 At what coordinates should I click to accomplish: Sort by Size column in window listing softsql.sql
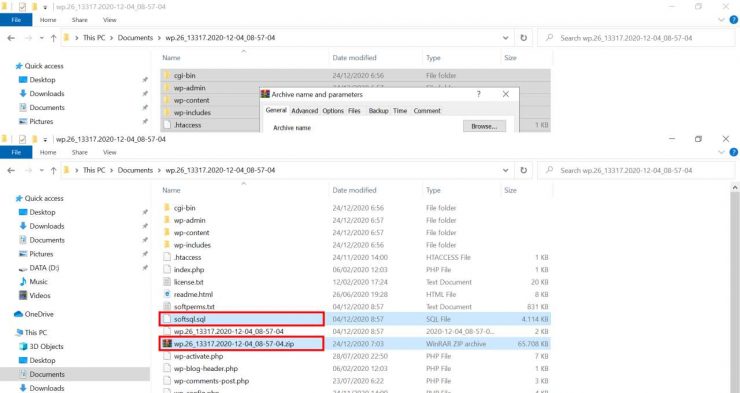point(510,190)
